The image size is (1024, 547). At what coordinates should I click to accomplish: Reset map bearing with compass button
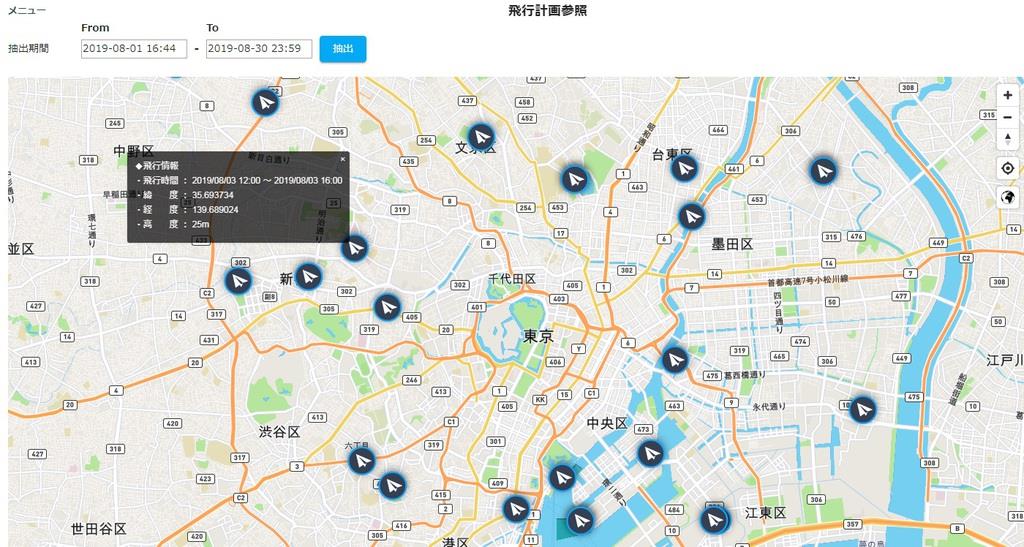point(1007,138)
